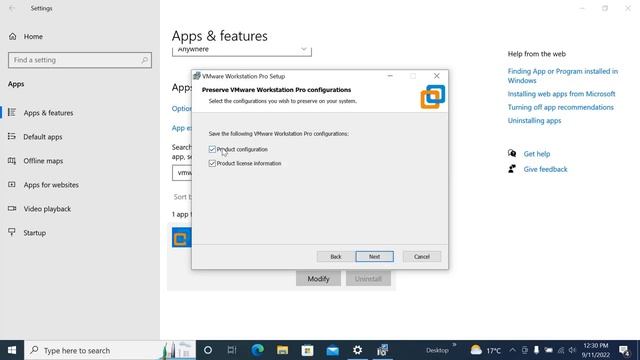Open Cortana from the taskbar
This screenshot has height=360, width=640.
[x=208, y=350]
